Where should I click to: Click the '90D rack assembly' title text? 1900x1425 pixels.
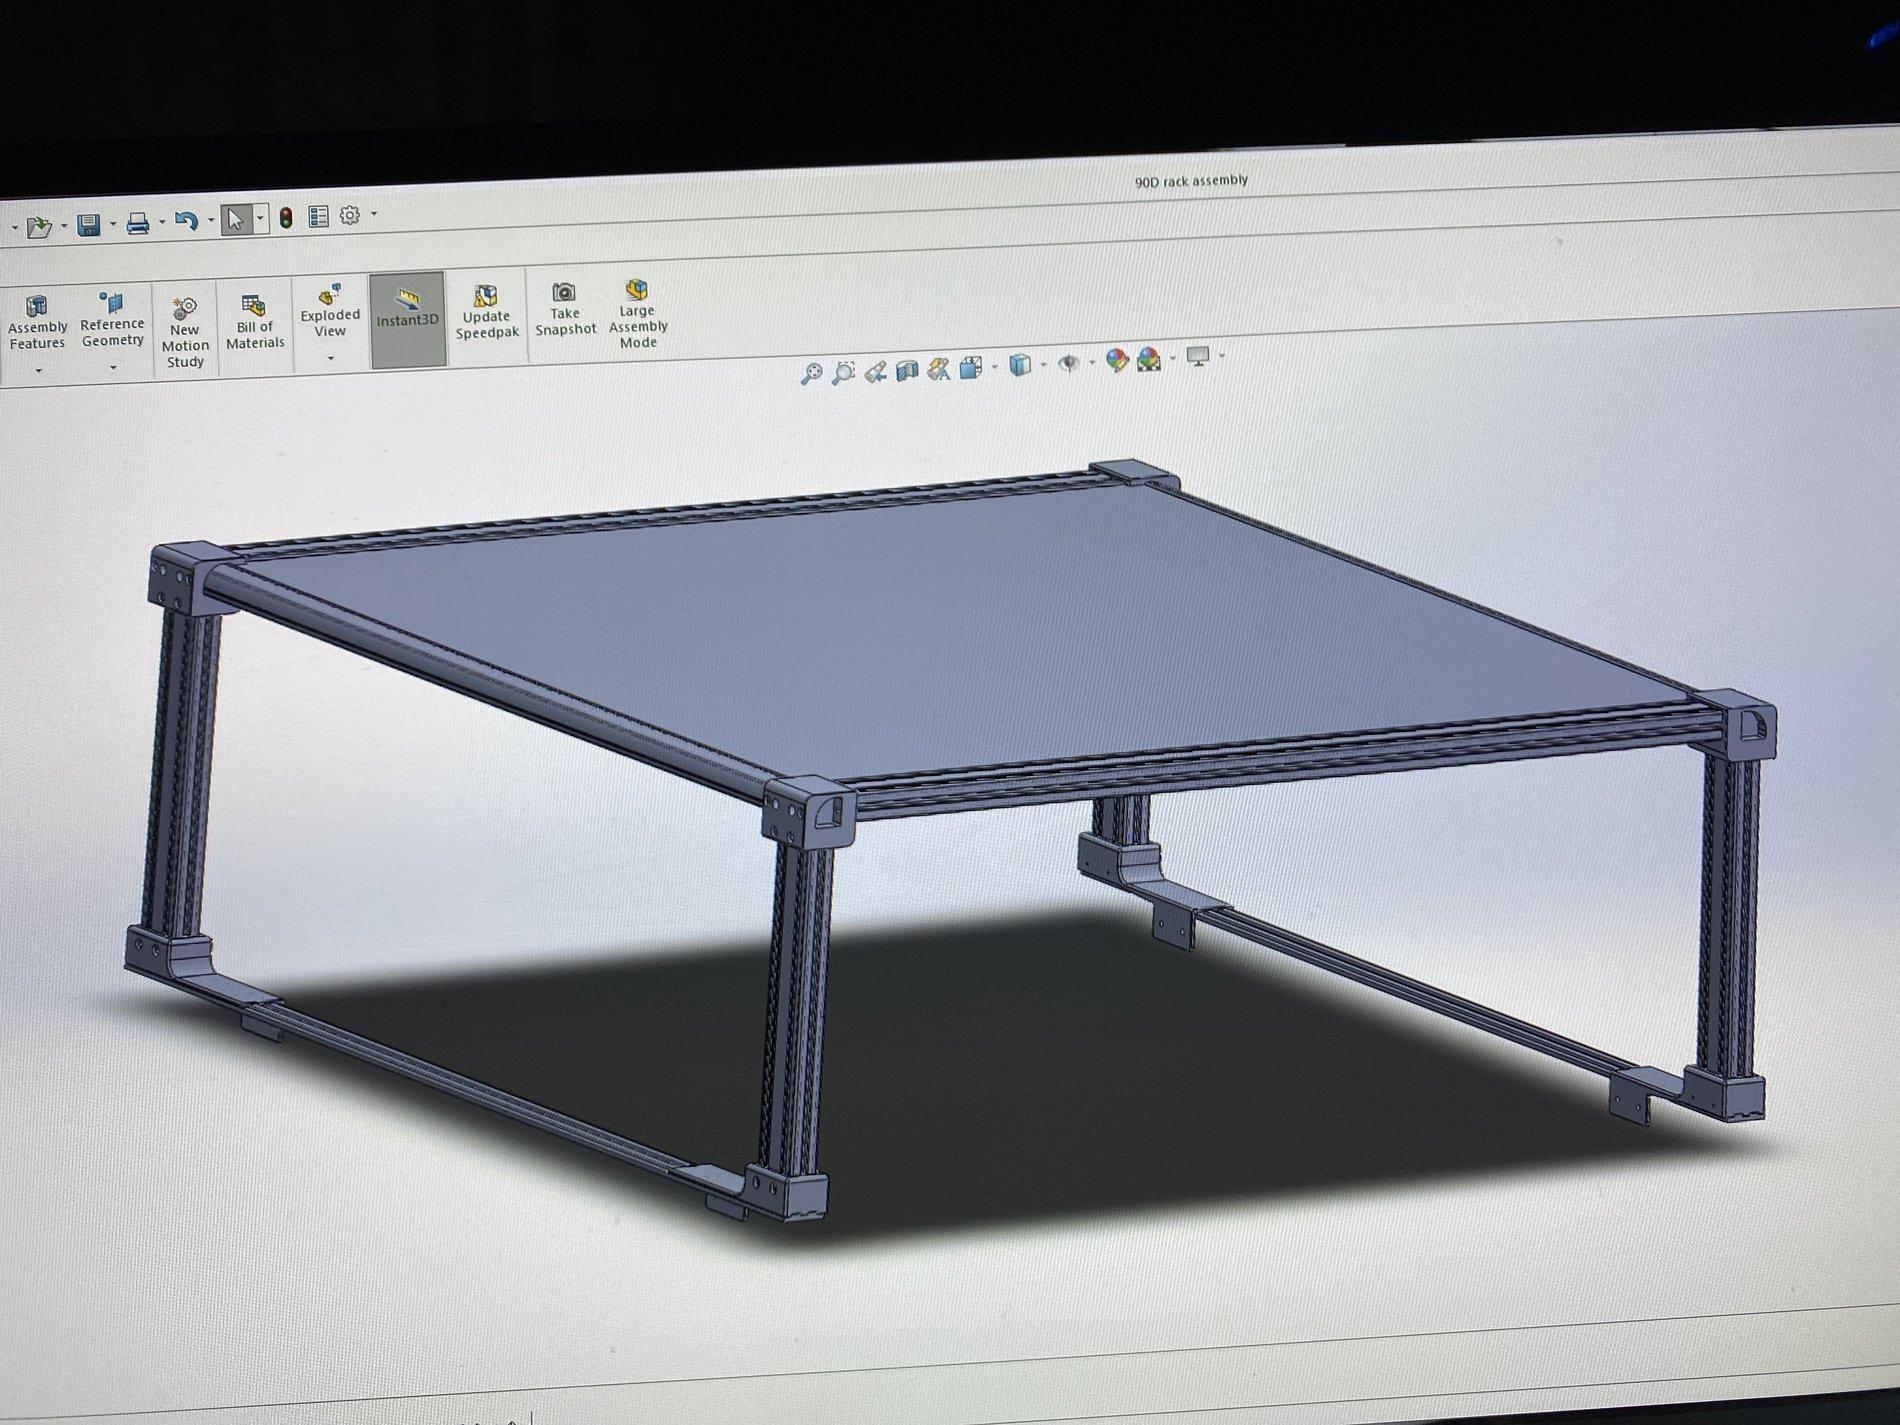(1191, 181)
